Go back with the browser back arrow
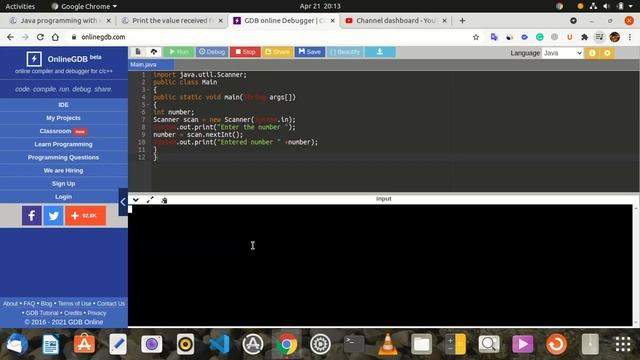The height and width of the screenshot is (360, 640). [10, 37]
